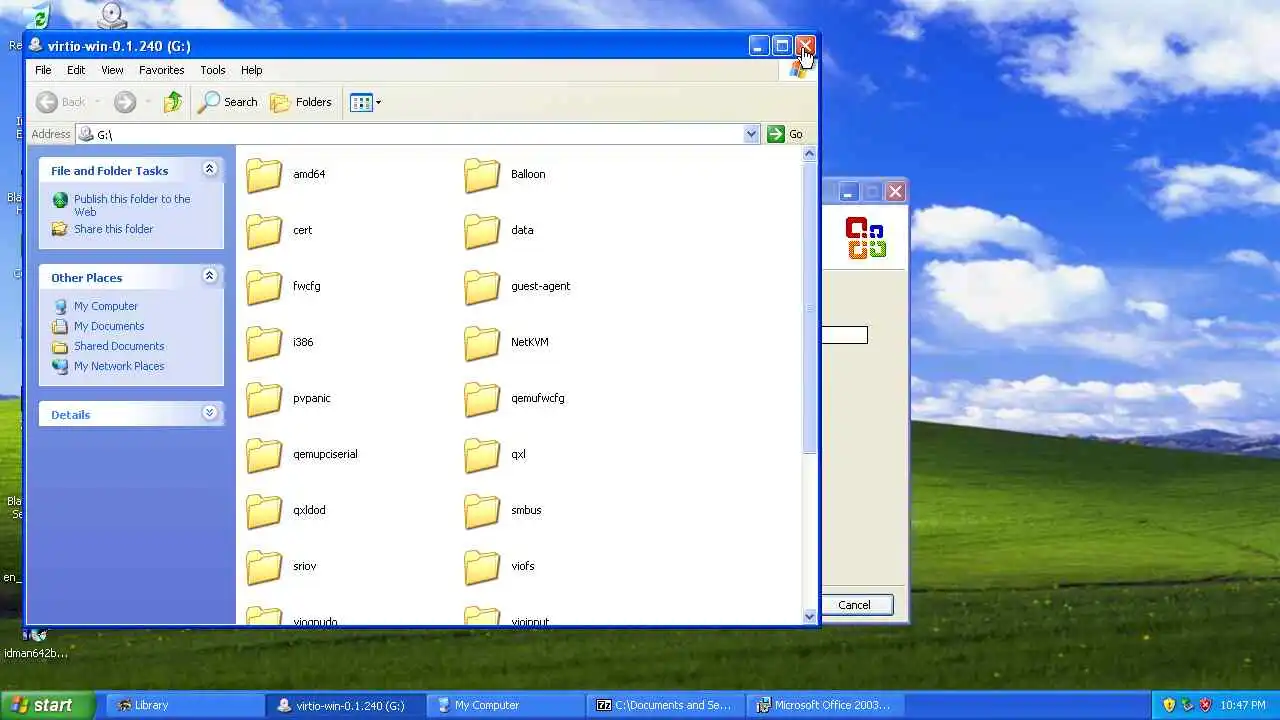
Task: Select the sriov folder icon
Action: (265, 567)
